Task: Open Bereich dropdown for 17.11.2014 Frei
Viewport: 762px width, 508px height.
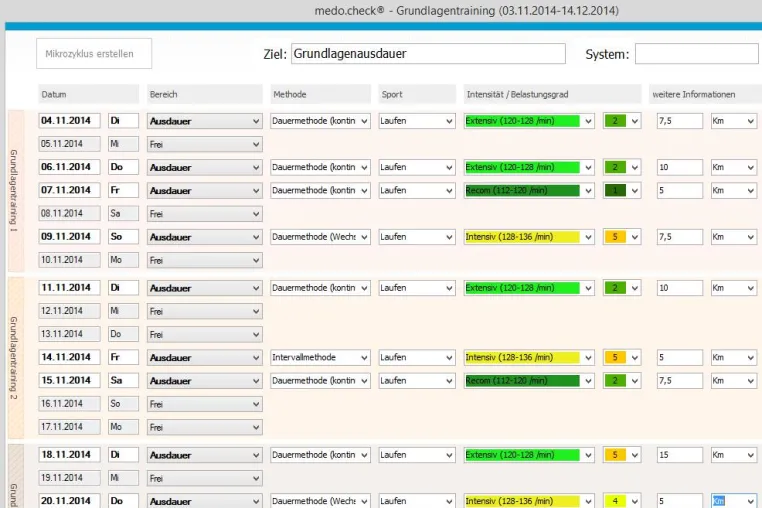Action: [205, 427]
